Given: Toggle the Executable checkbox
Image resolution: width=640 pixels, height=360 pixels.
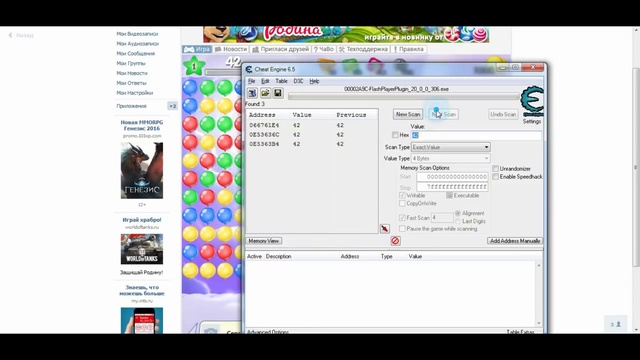Looking at the screenshot, I should pos(449,196).
